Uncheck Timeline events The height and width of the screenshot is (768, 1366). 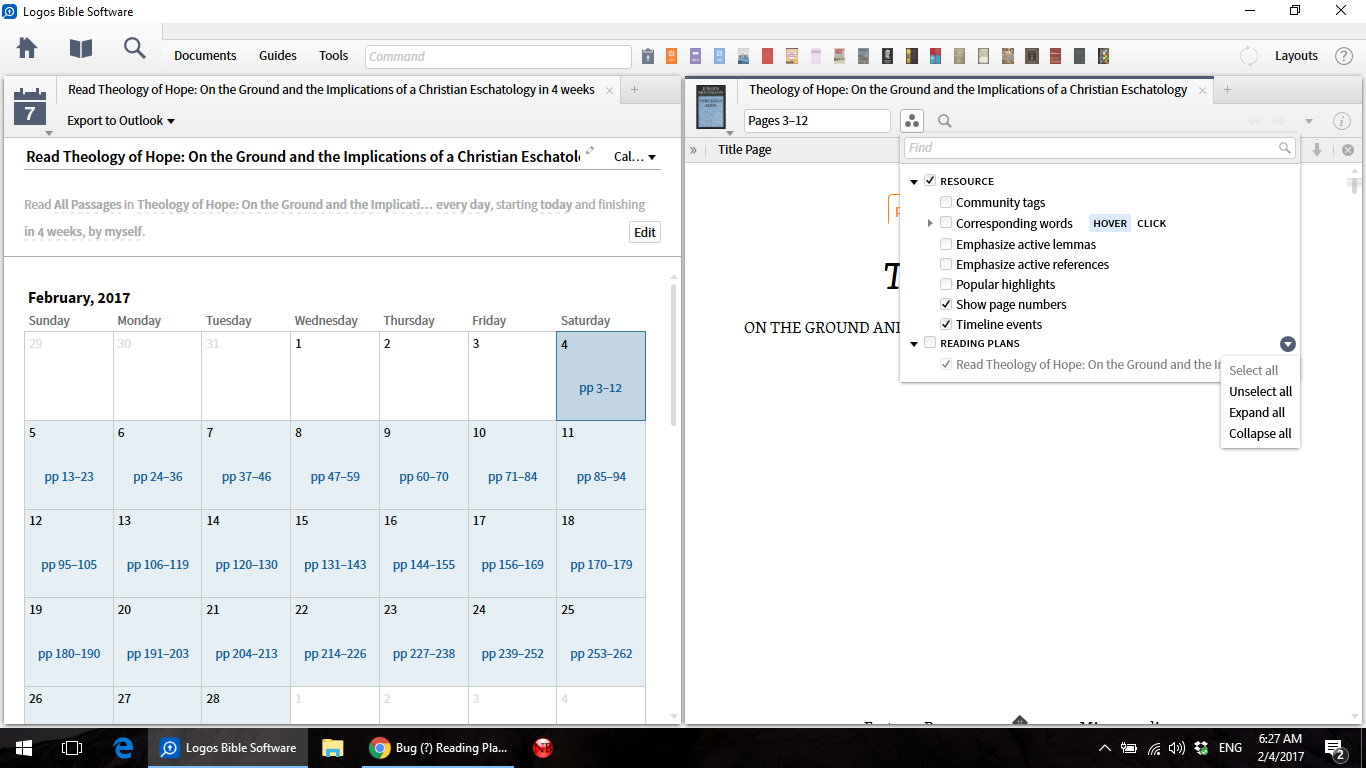[x=946, y=324]
